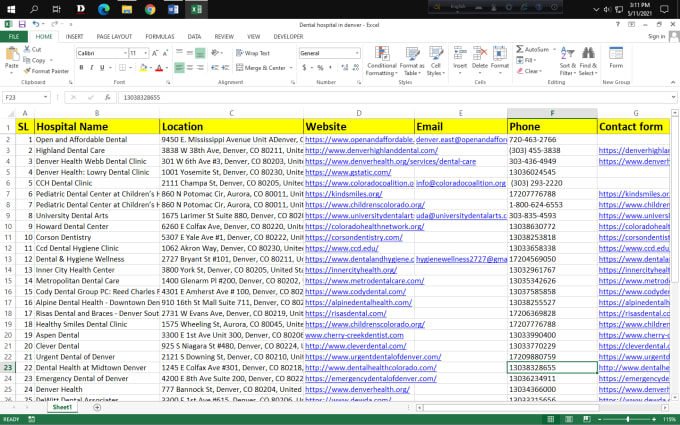Toggle Italic formatting
This screenshot has height=425, width=680.
pos(92,68)
